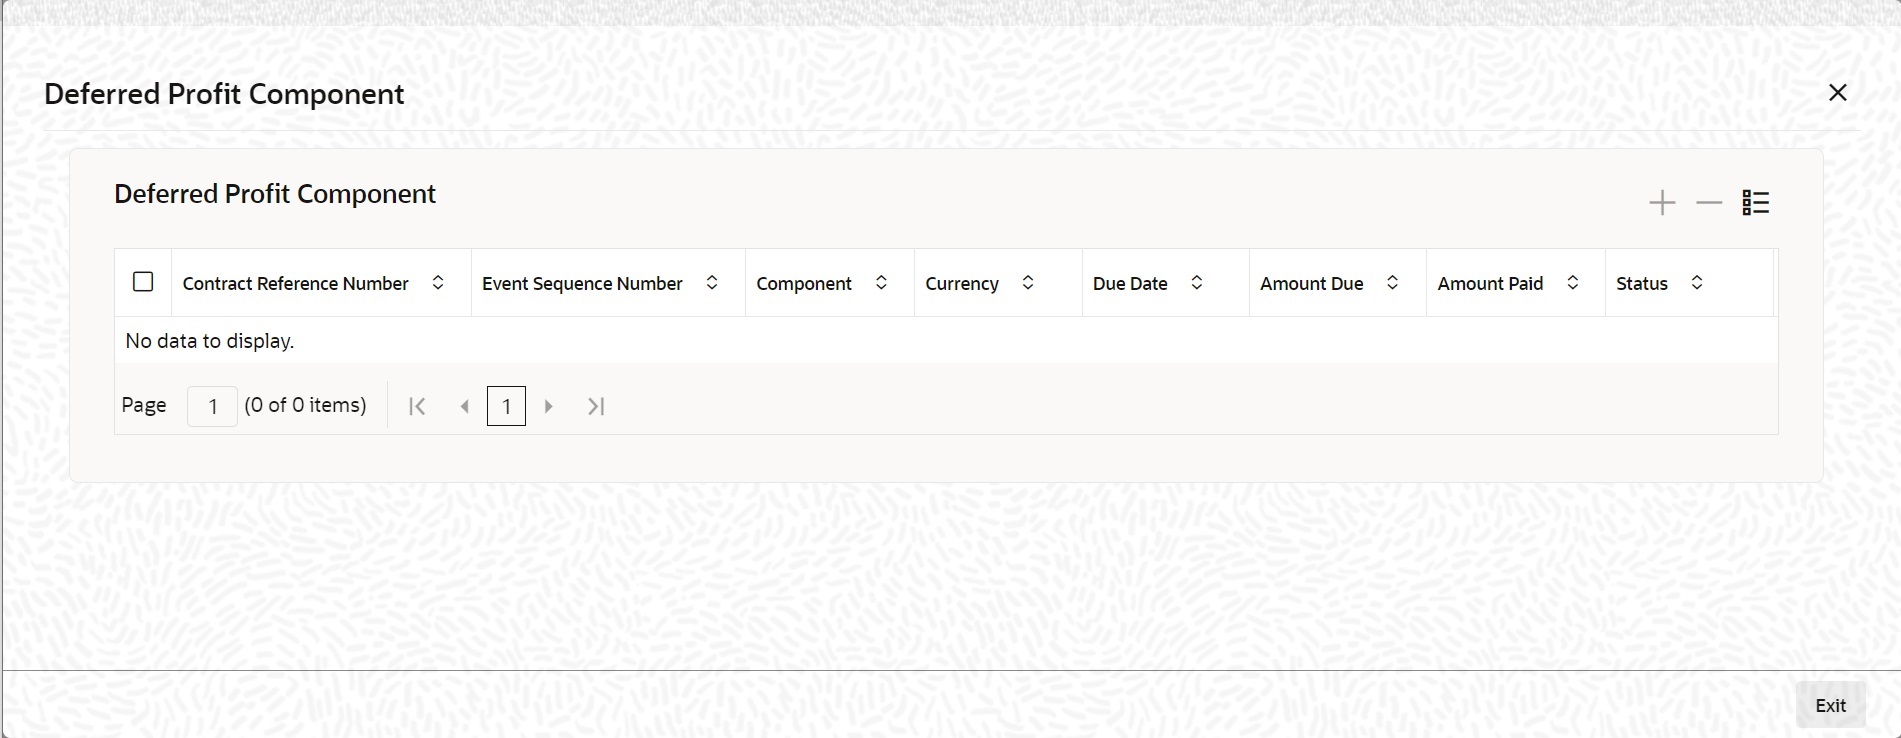Viewport: 1901px width, 738px height.
Task: Go to last page icon
Action: coord(596,406)
